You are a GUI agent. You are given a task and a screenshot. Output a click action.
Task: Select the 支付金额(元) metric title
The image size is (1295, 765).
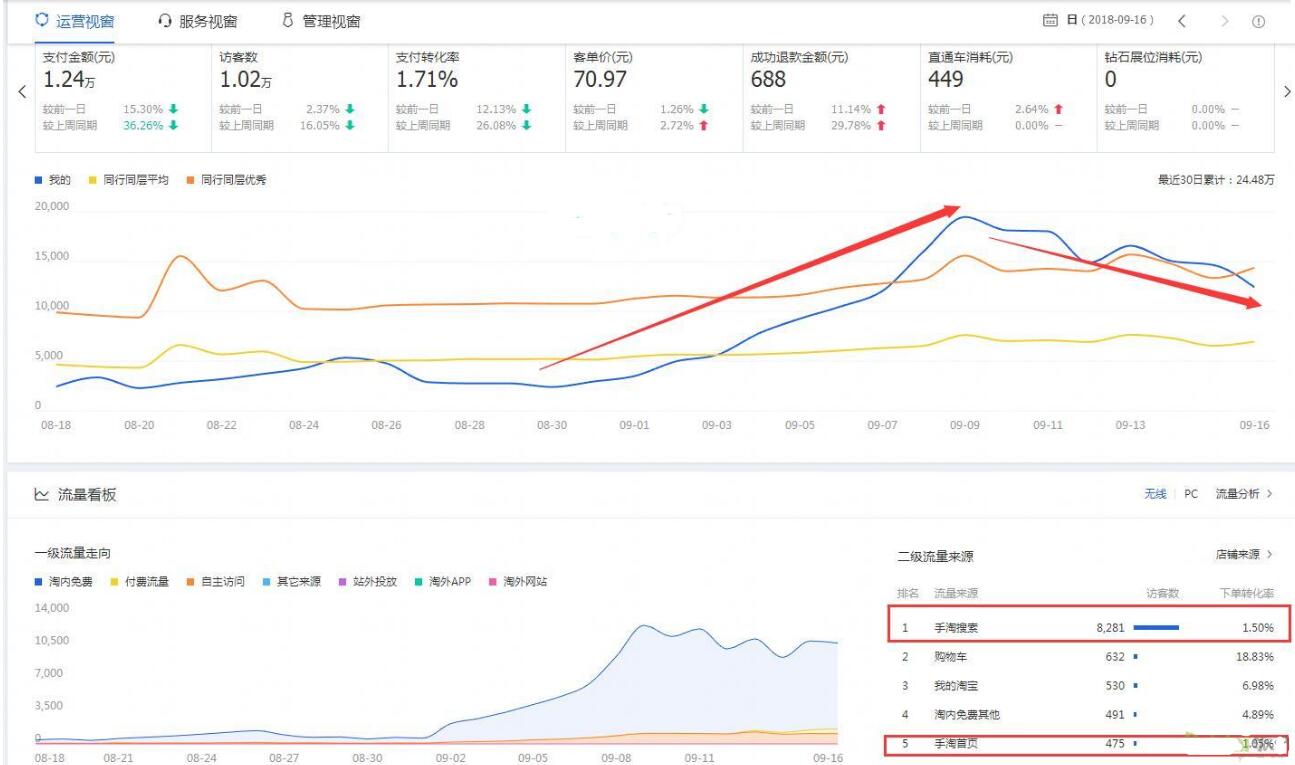point(79,58)
